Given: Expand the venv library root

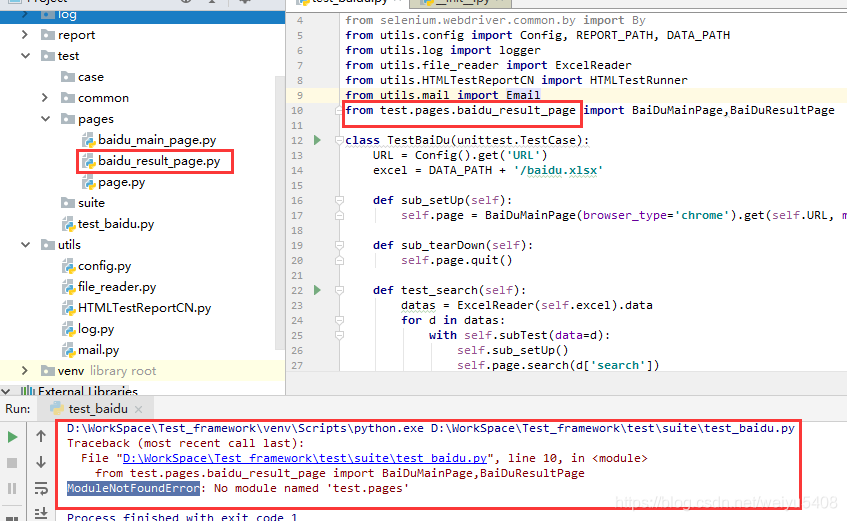Looking at the screenshot, I should click(x=24, y=370).
